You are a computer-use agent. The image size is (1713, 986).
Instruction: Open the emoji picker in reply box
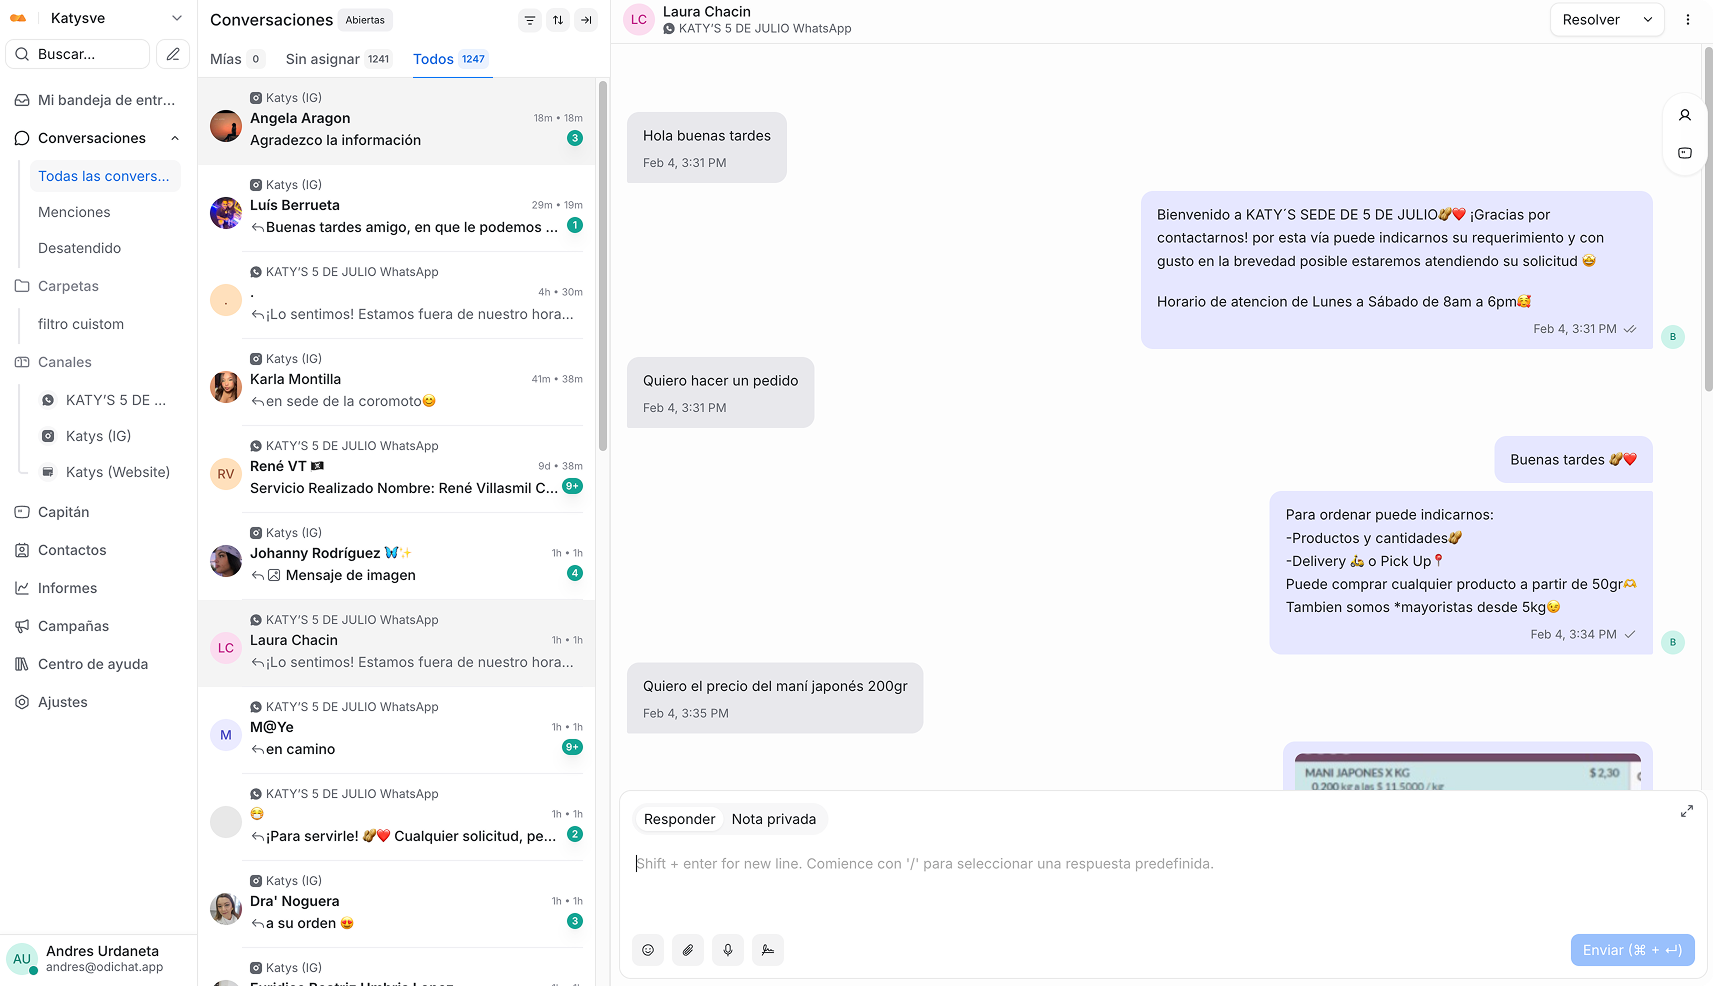648,950
